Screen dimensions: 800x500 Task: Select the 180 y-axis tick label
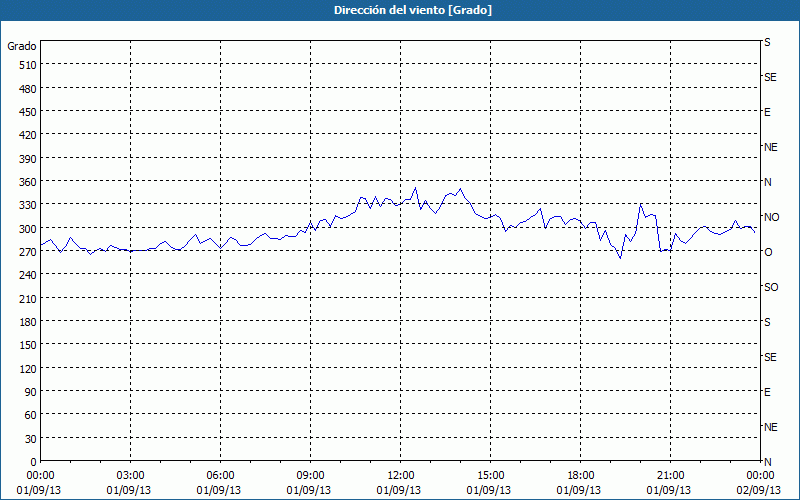[28, 322]
